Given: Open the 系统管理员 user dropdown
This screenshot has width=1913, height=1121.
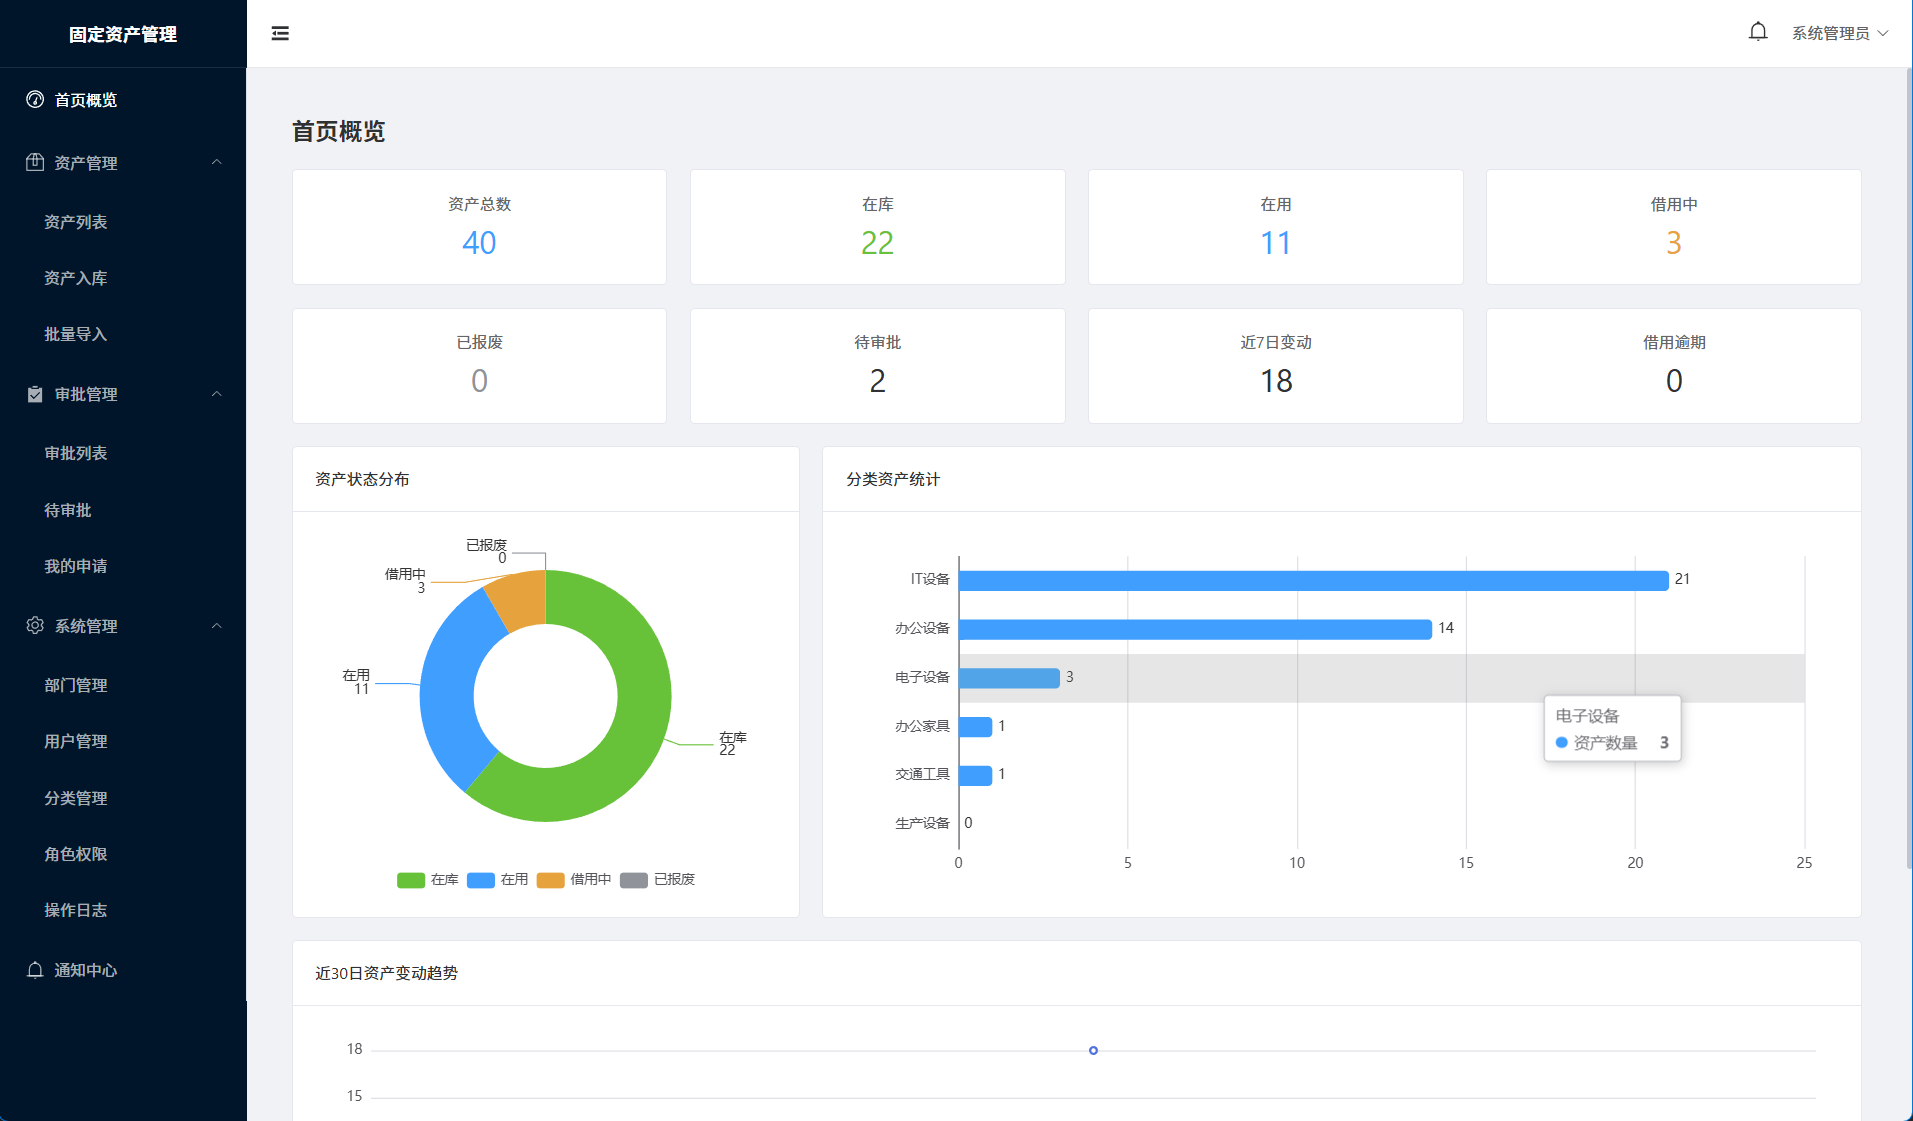Looking at the screenshot, I should click(x=1839, y=33).
